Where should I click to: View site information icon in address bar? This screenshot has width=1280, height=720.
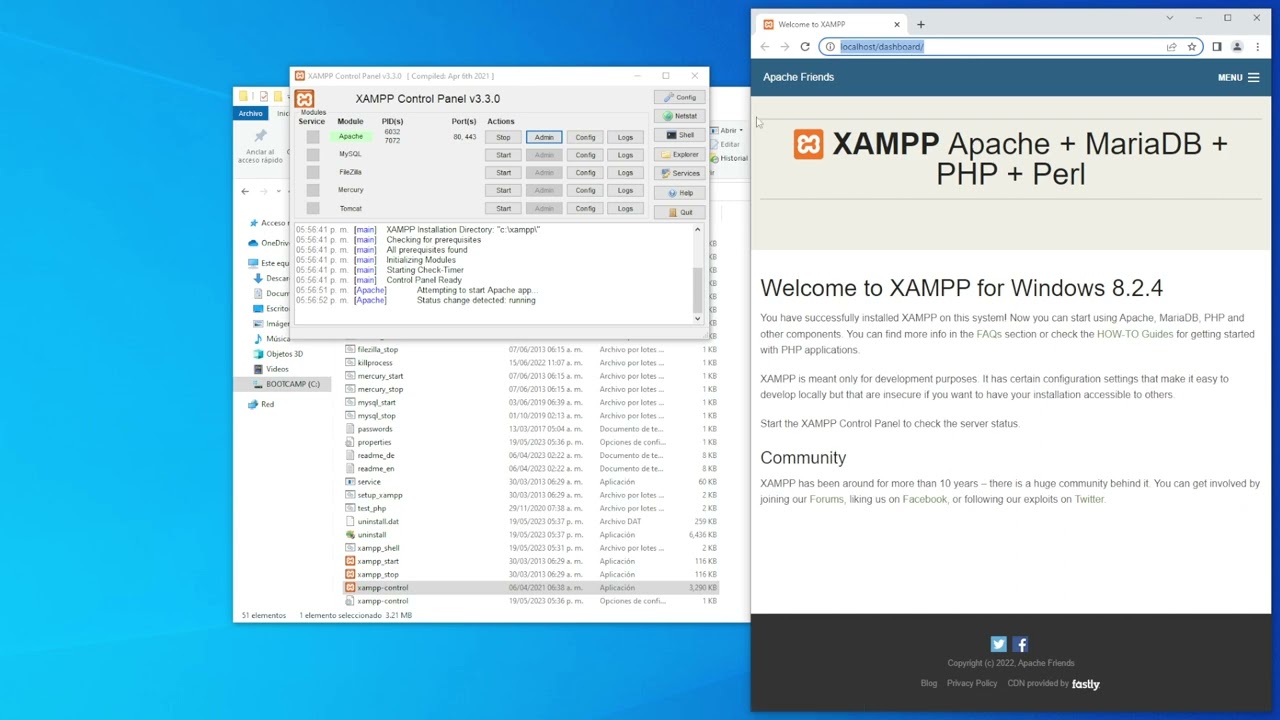tap(830, 47)
